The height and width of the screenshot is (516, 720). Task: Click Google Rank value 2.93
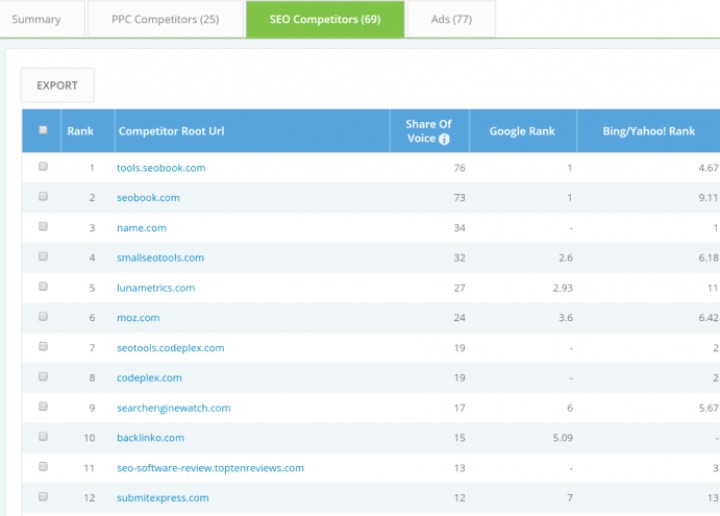tap(562, 288)
